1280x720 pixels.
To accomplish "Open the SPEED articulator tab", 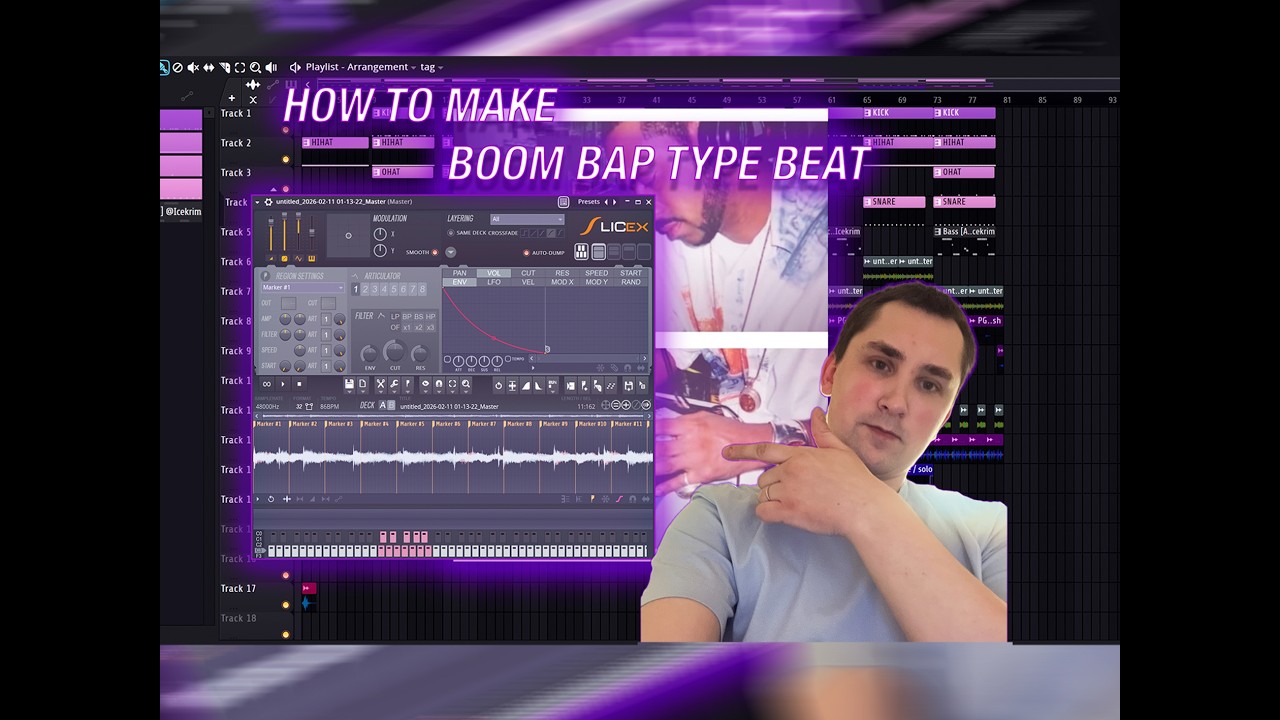I will 596,273.
